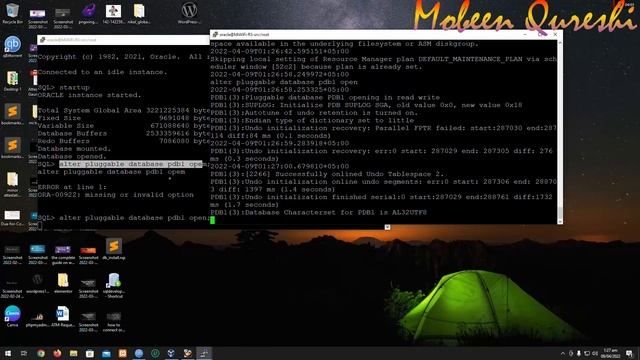
Task: Open the db_install.rsp Sublime file
Action: click(x=114, y=249)
